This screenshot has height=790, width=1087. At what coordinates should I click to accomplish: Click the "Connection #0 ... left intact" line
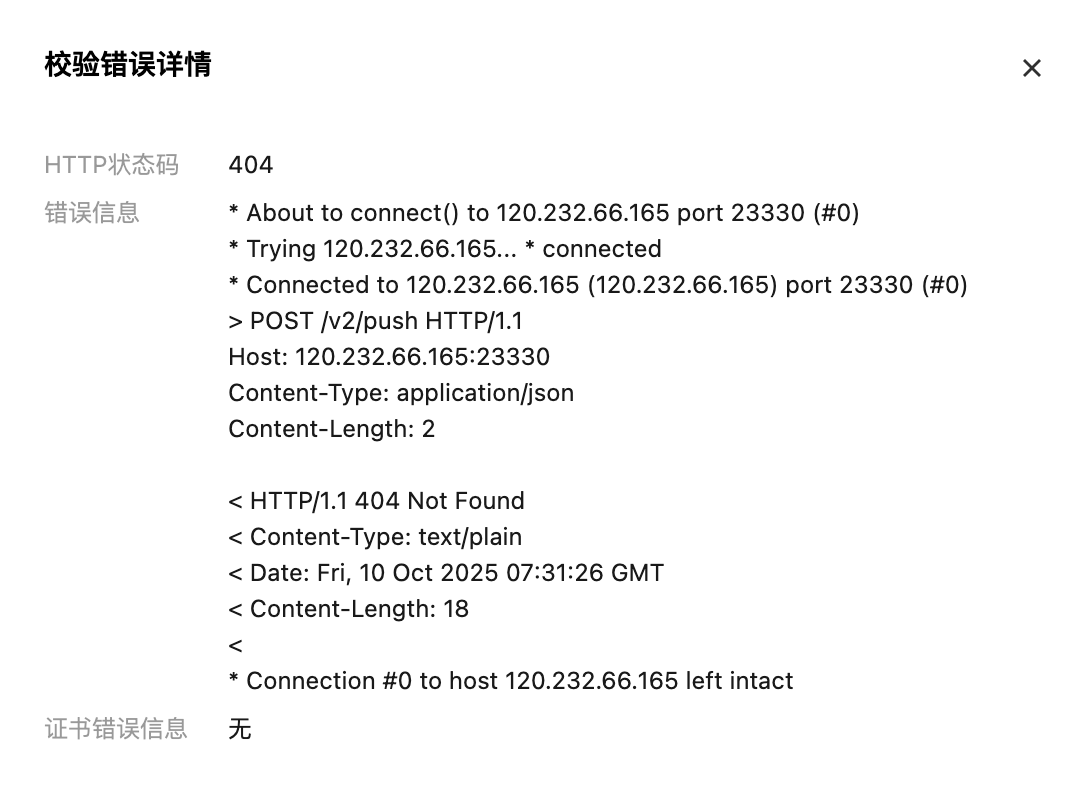tap(511, 681)
